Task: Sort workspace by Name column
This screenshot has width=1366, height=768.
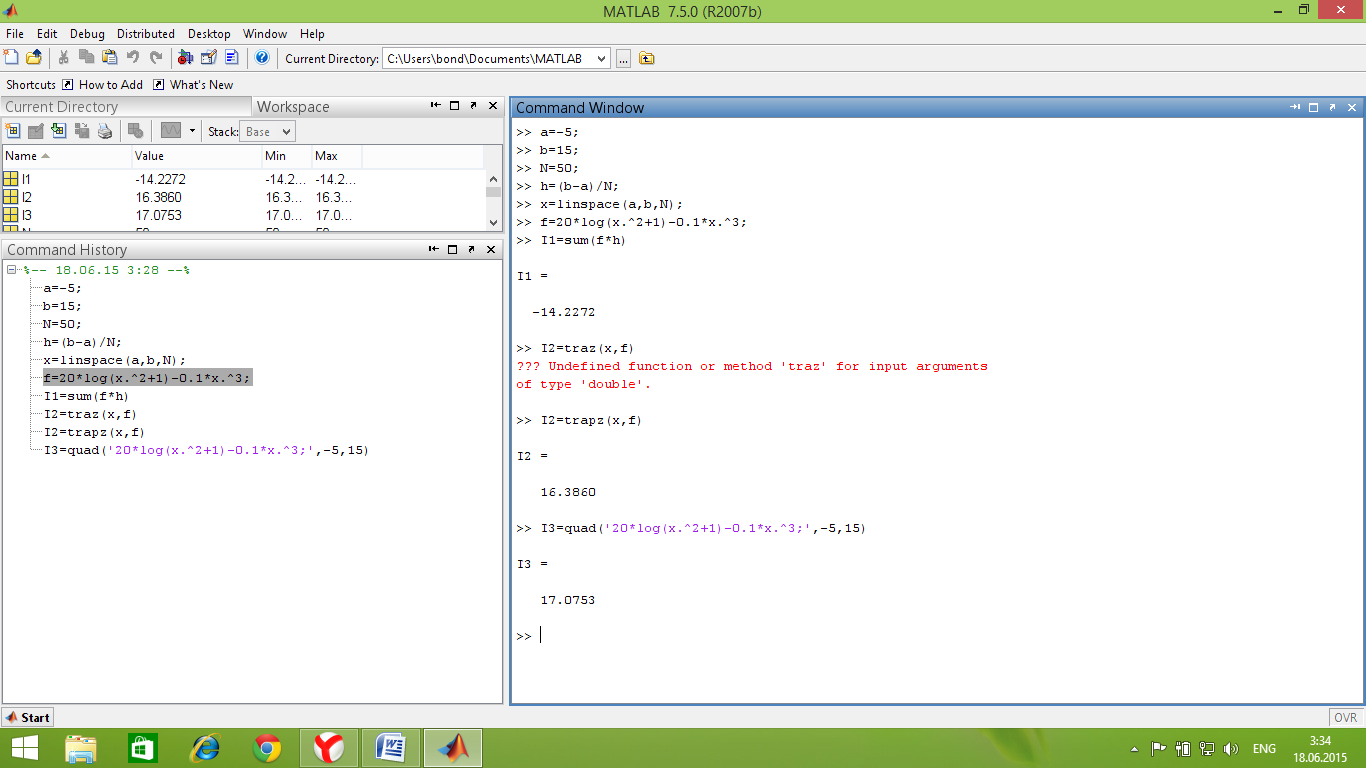Action: pyautogui.click(x=66, y=156)
